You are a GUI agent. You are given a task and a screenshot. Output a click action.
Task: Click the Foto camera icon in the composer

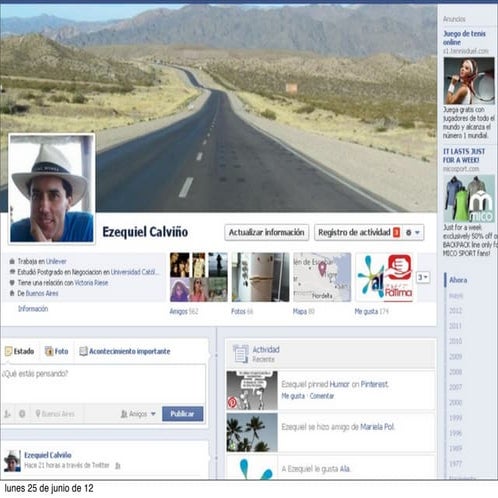coord(49,351)
